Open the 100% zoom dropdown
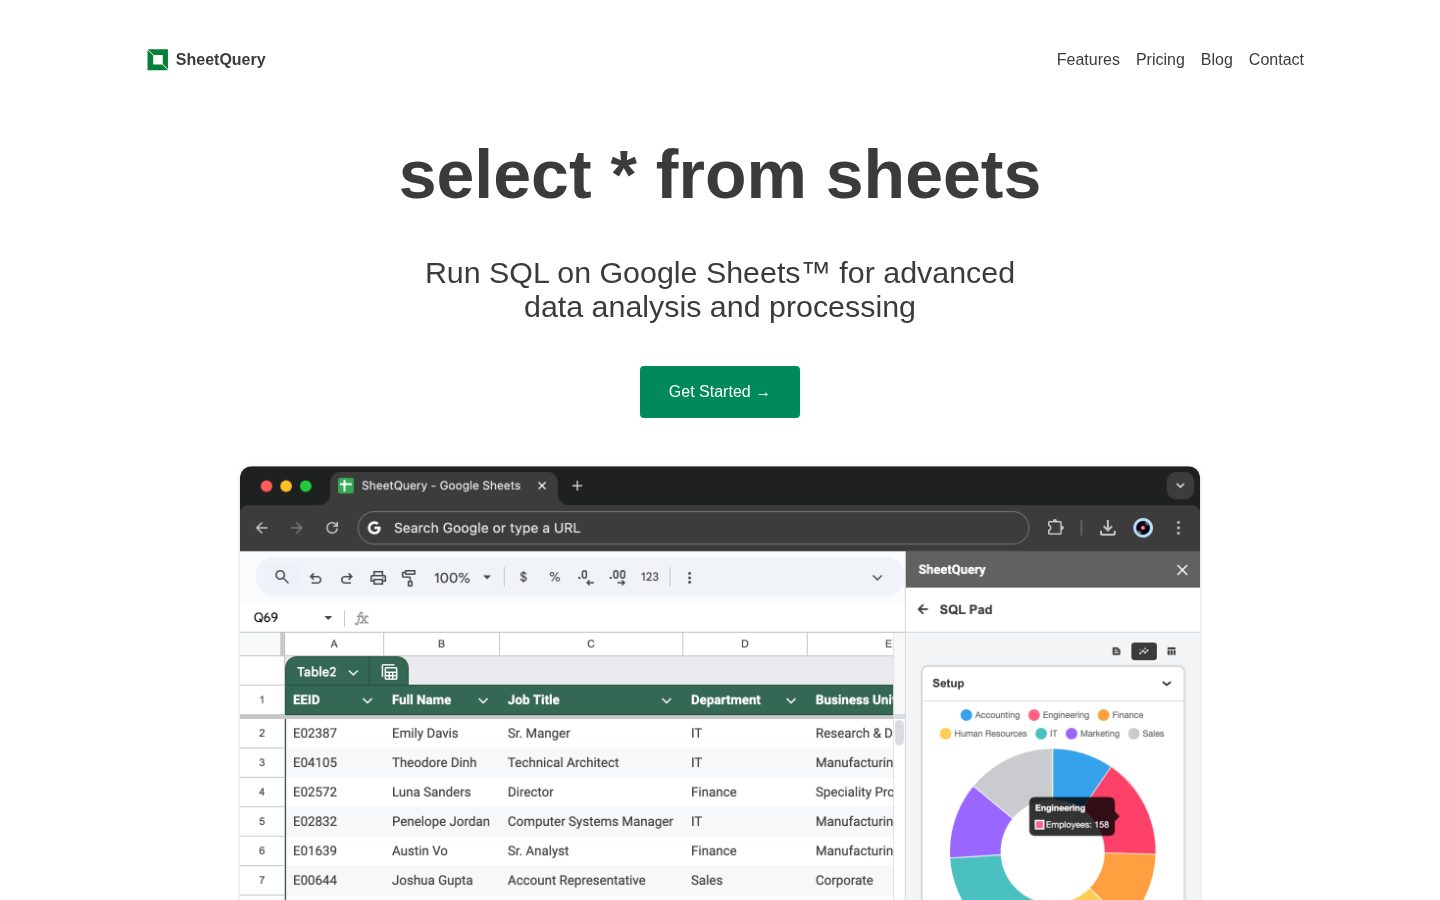This screenshot has height=900, width=1440. 463,578
